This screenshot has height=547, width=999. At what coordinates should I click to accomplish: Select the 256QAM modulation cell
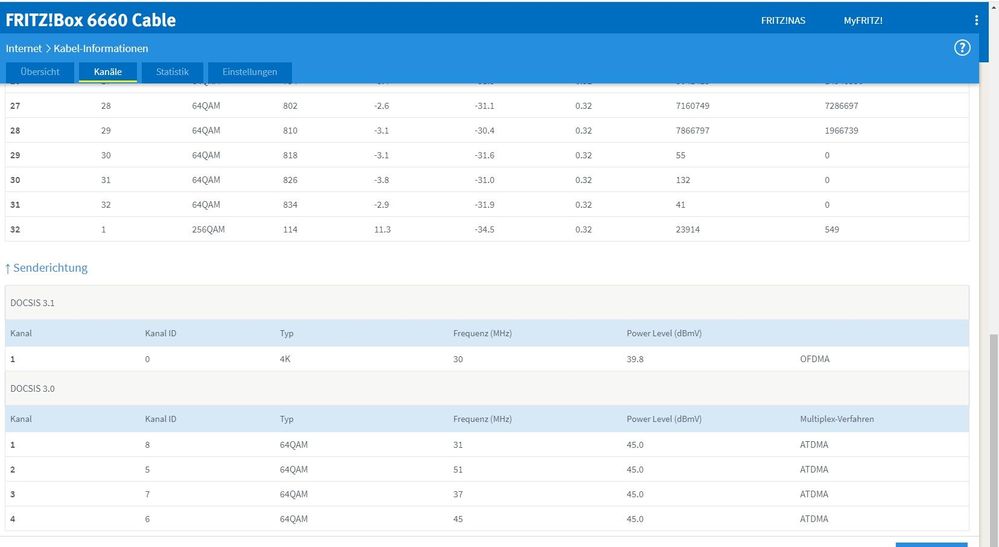[x=208, y=229]
